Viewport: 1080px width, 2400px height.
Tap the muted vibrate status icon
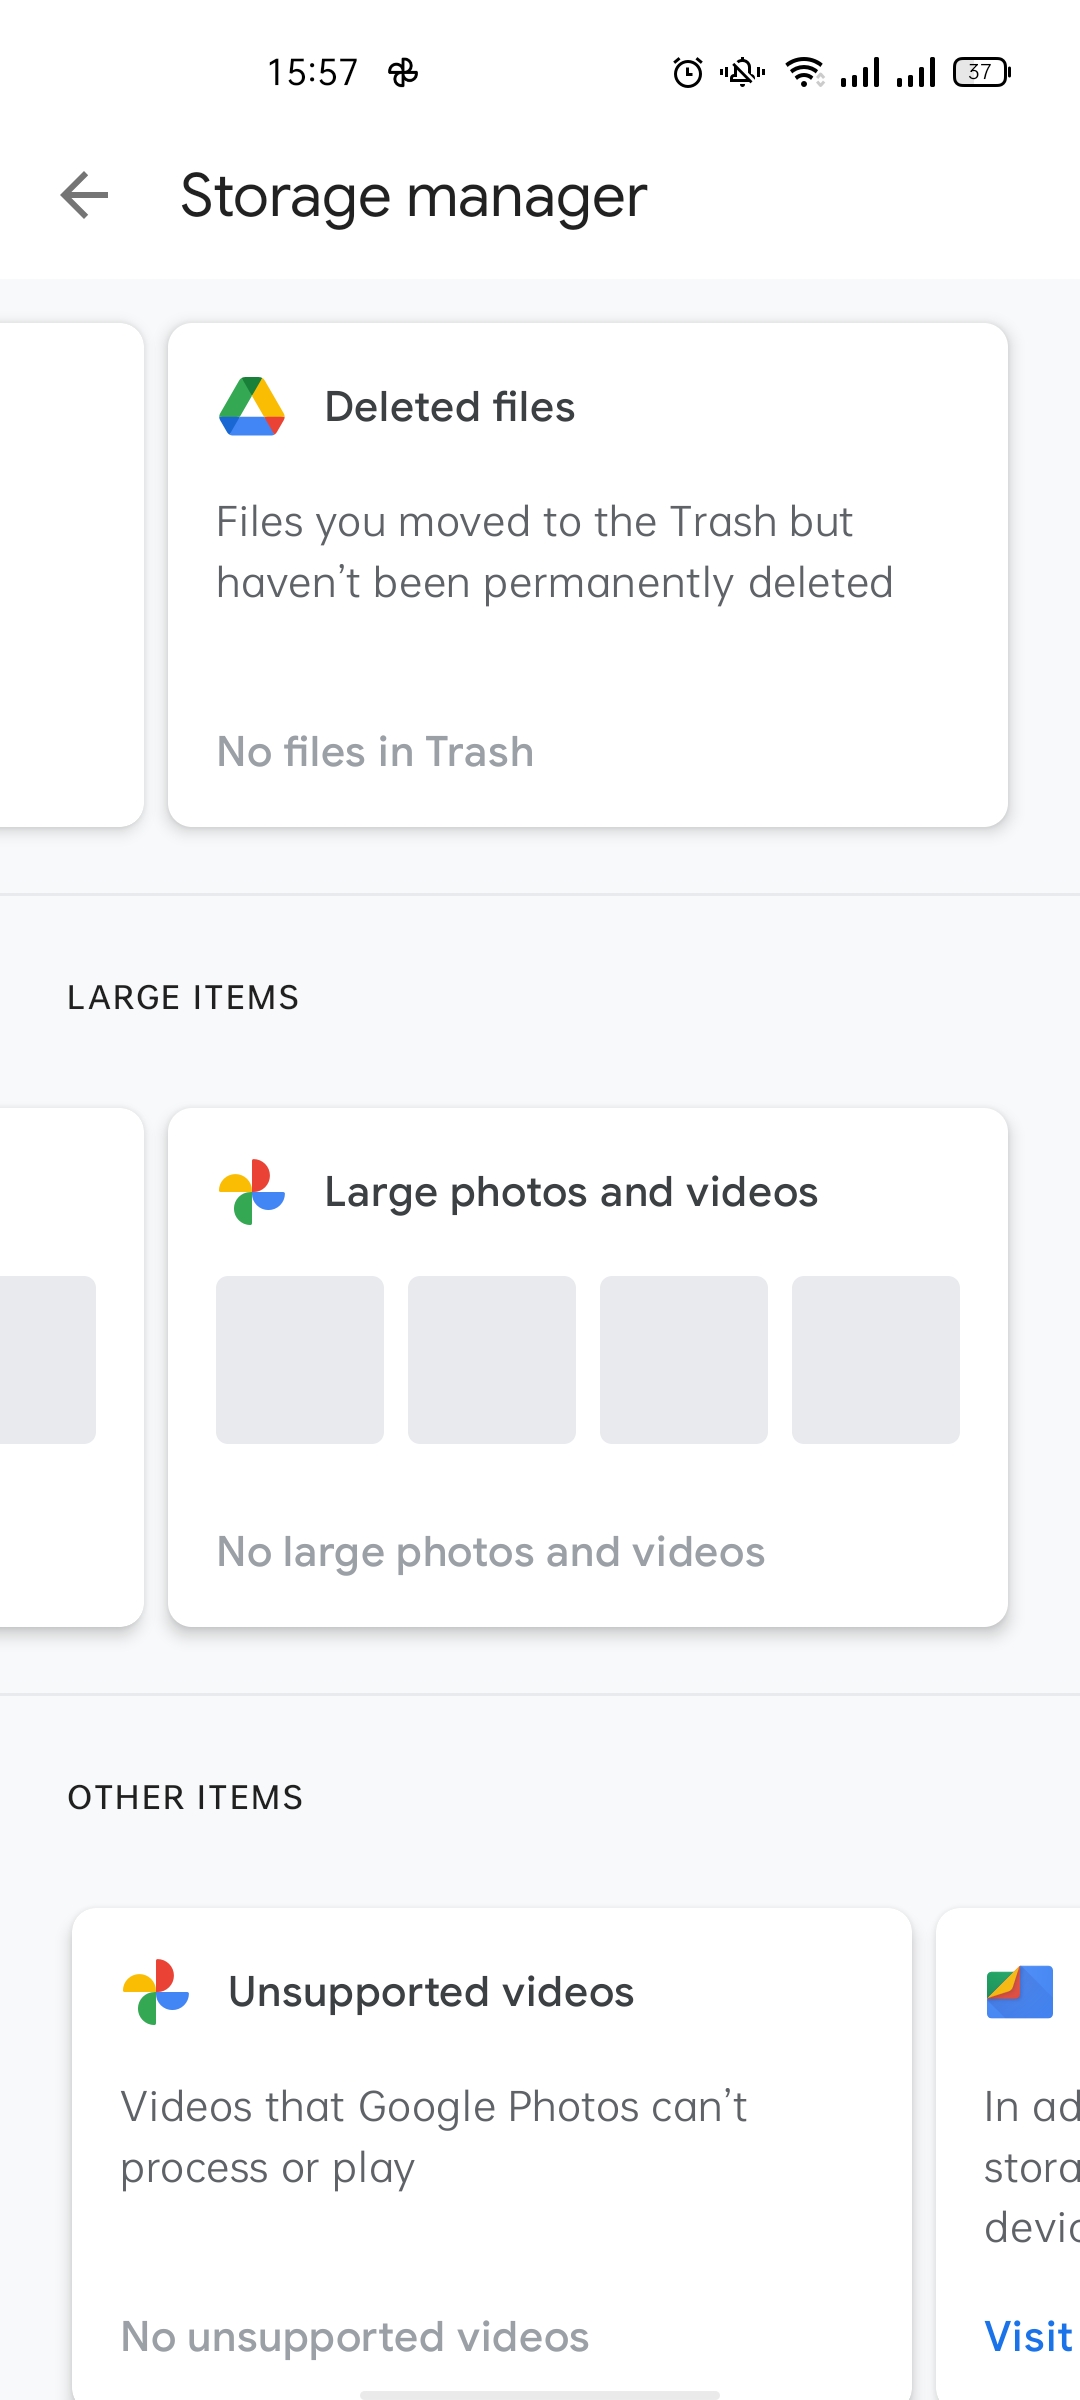[742, 72]
